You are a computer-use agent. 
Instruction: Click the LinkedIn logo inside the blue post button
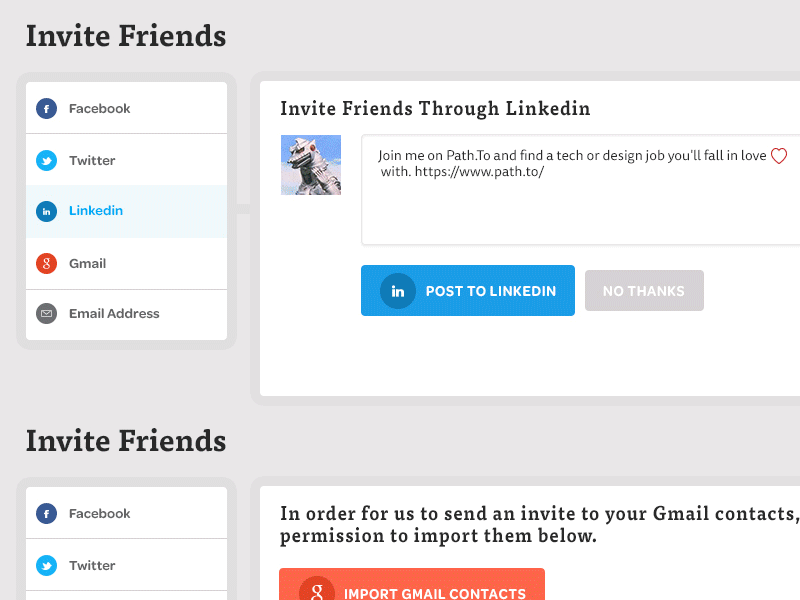click(x=398, y=291)
